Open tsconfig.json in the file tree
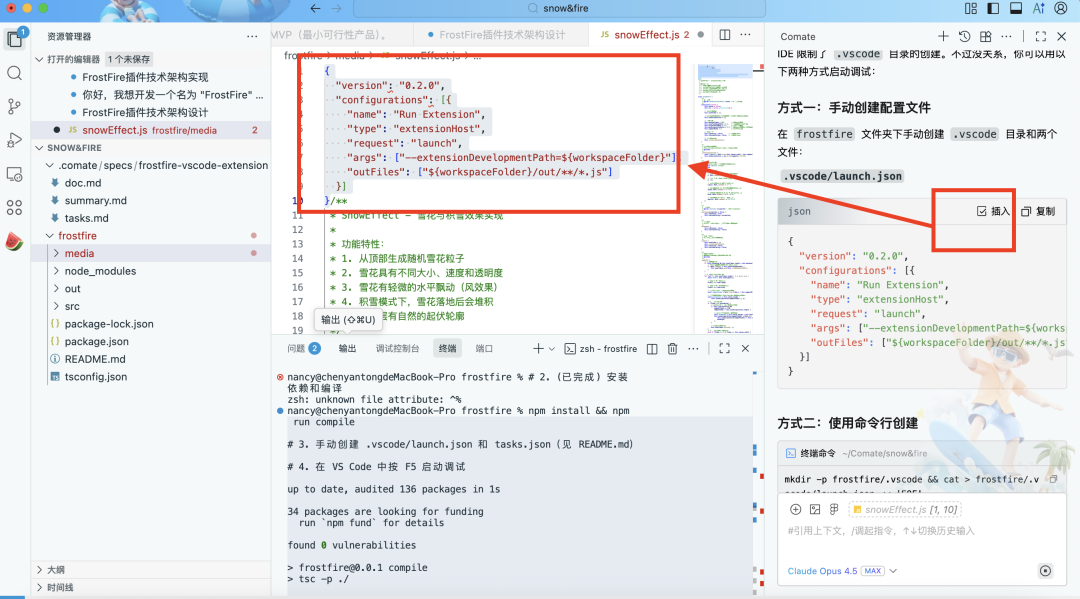 click(x=96, y=377)
